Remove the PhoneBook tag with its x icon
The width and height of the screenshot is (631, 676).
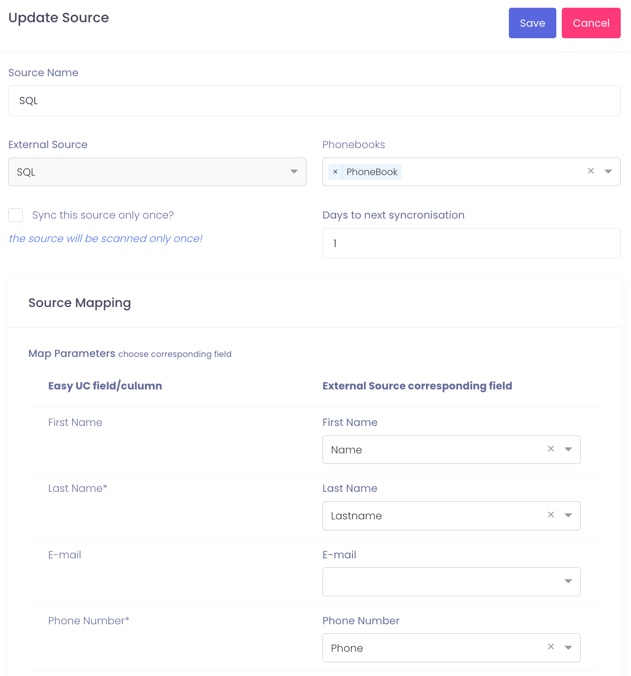point(335,172)
